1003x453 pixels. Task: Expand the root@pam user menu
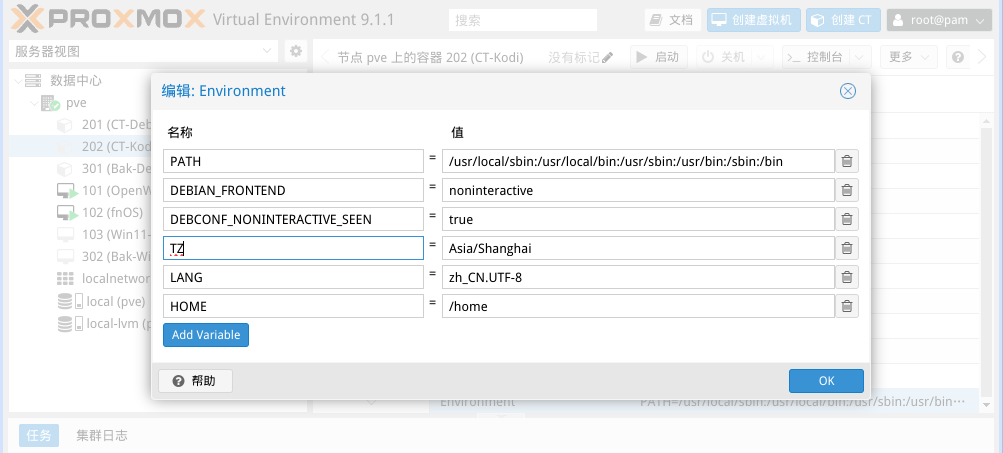(x=940, y=20)
